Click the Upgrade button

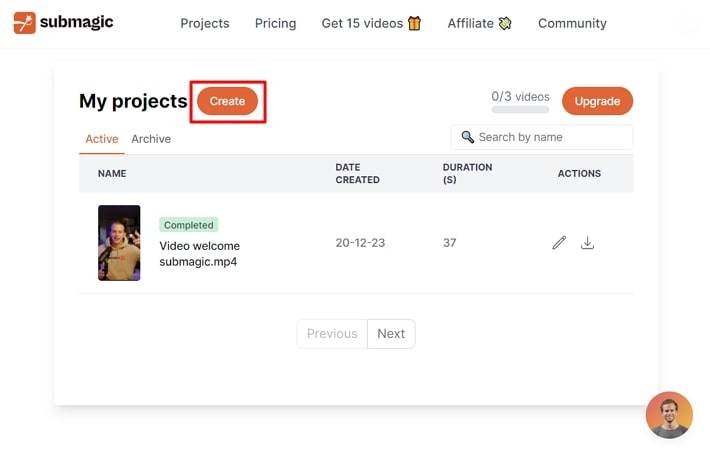click(597, 101)
